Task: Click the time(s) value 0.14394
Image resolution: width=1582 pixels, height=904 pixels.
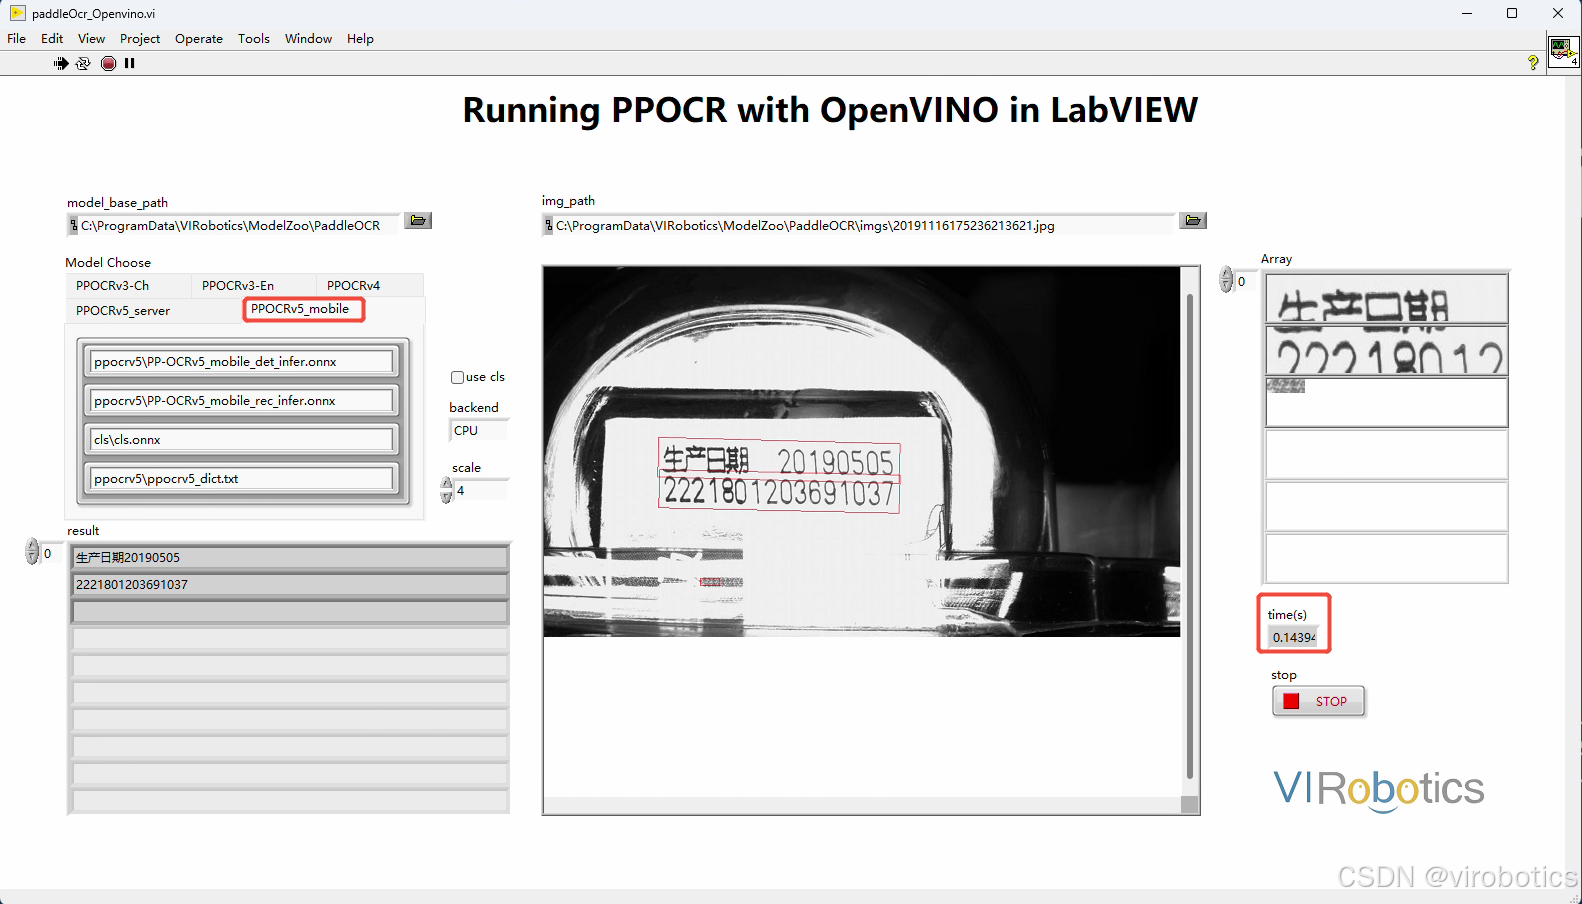Action: point(1294,638)
